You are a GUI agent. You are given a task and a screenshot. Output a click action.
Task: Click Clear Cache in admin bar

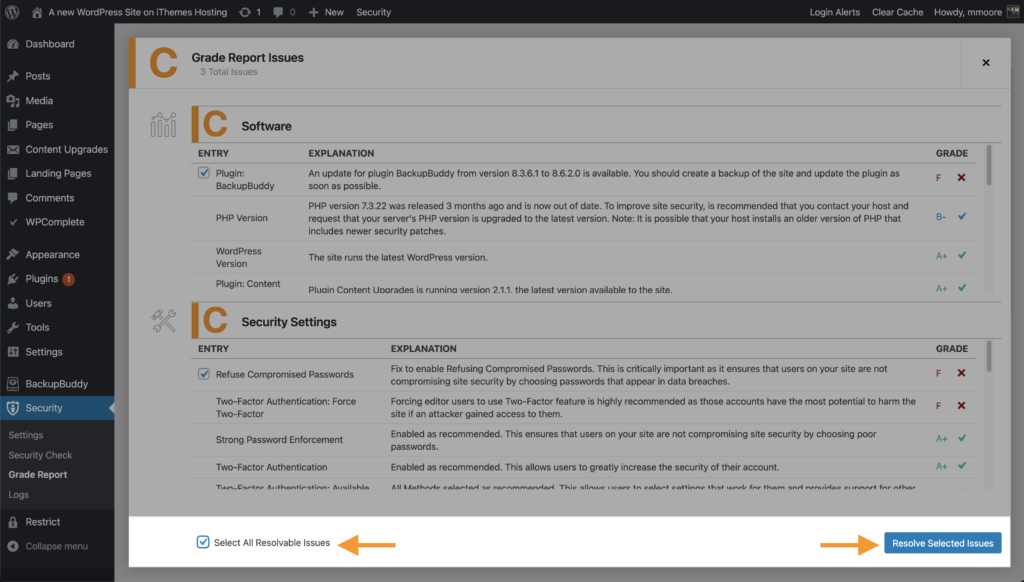point(897,12)
